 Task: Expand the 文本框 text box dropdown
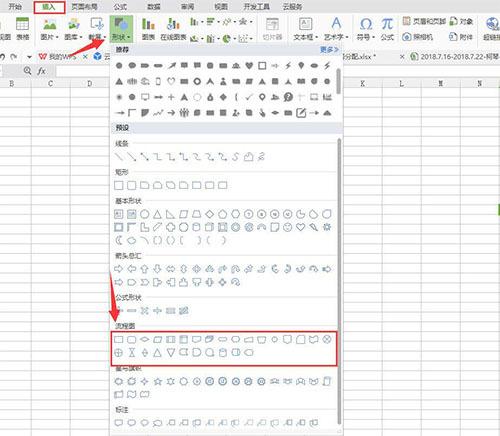pyautogui.click(x=305, y=29)
